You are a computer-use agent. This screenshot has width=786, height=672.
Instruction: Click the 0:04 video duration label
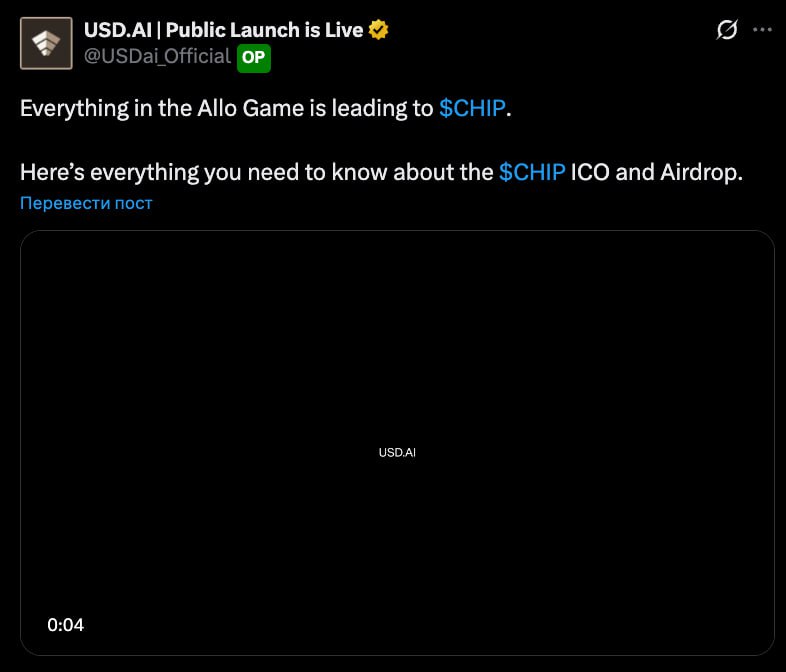66,625
